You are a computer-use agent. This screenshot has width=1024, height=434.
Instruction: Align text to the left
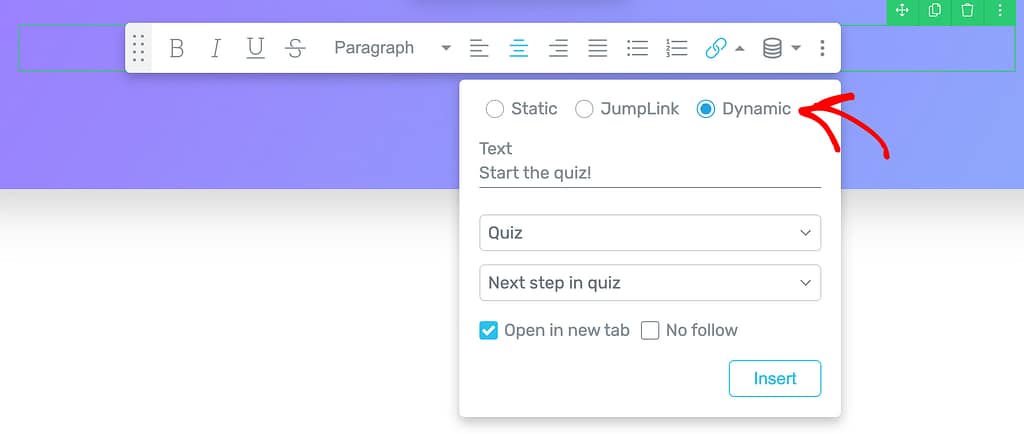pyautogui.click(x=480, y=48)
